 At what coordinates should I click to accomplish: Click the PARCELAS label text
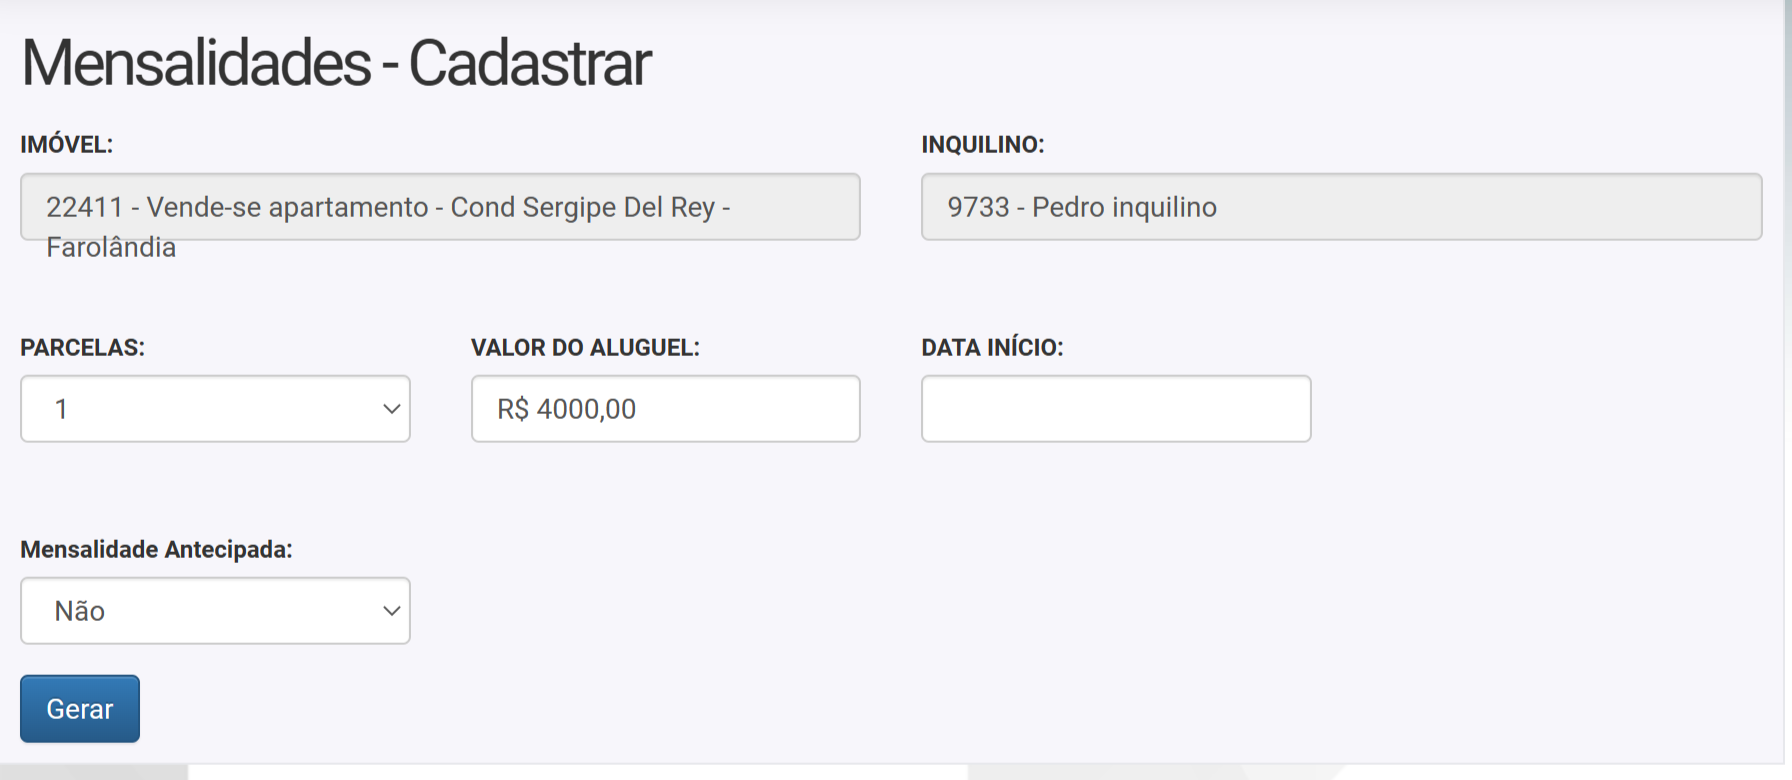pyautogui.click(x=83, y=348)
